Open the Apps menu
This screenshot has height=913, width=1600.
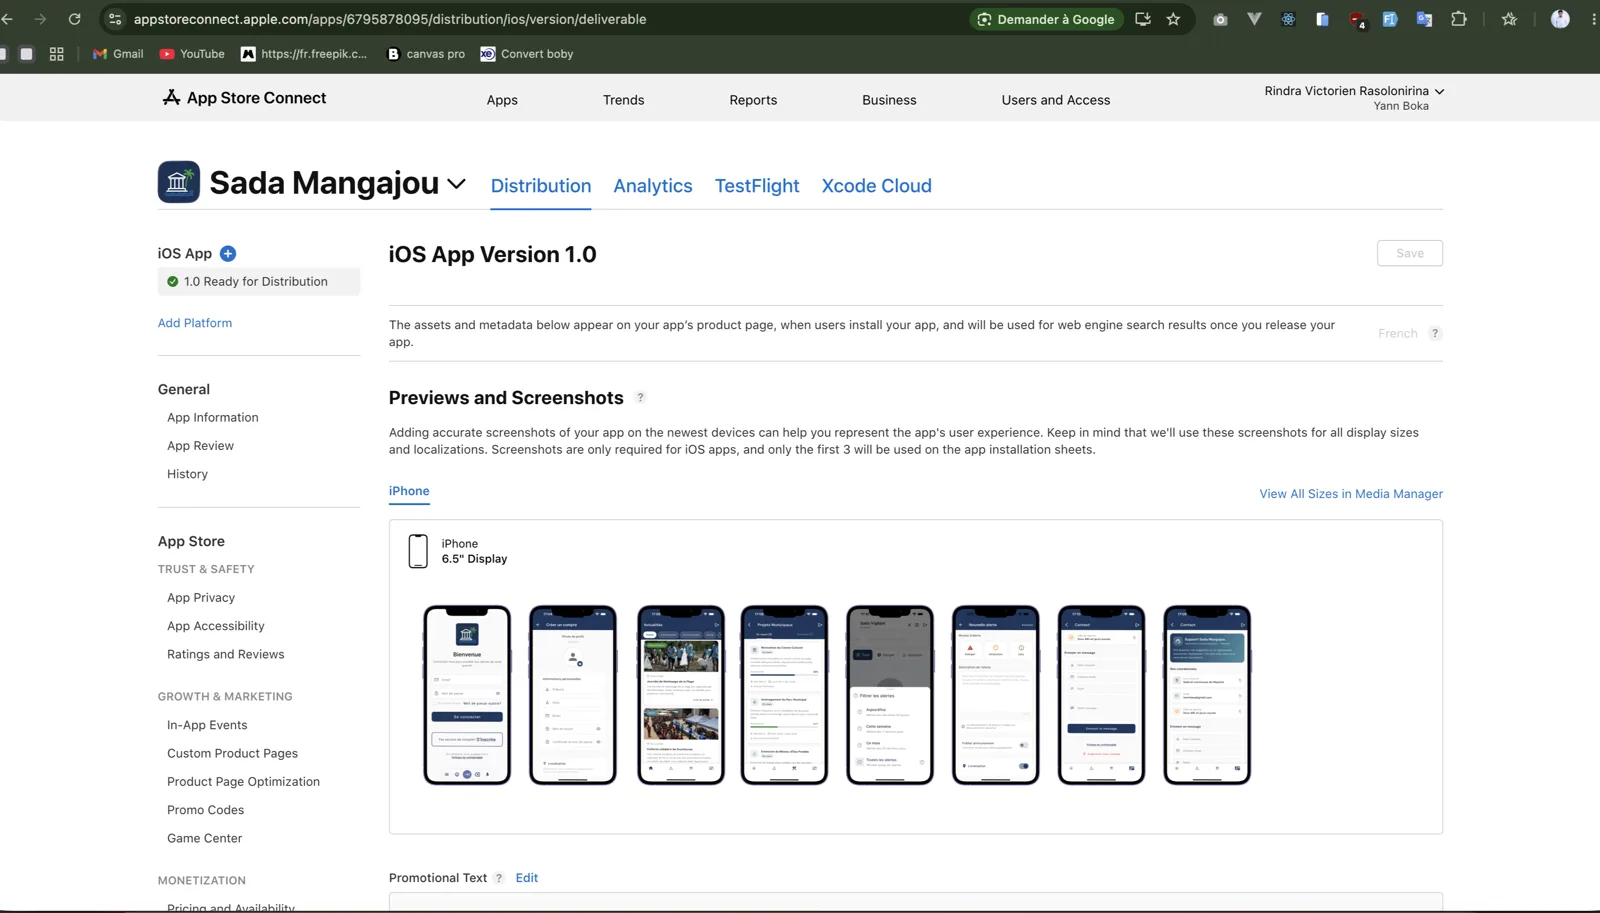coord(502,100)
